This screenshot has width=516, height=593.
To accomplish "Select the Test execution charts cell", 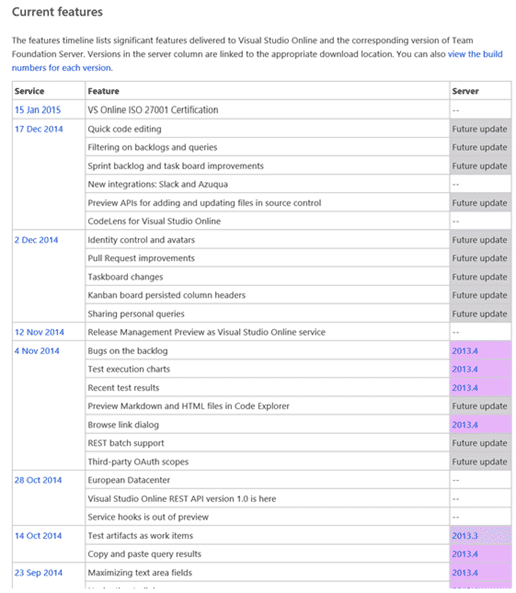I will pos(267,369).
